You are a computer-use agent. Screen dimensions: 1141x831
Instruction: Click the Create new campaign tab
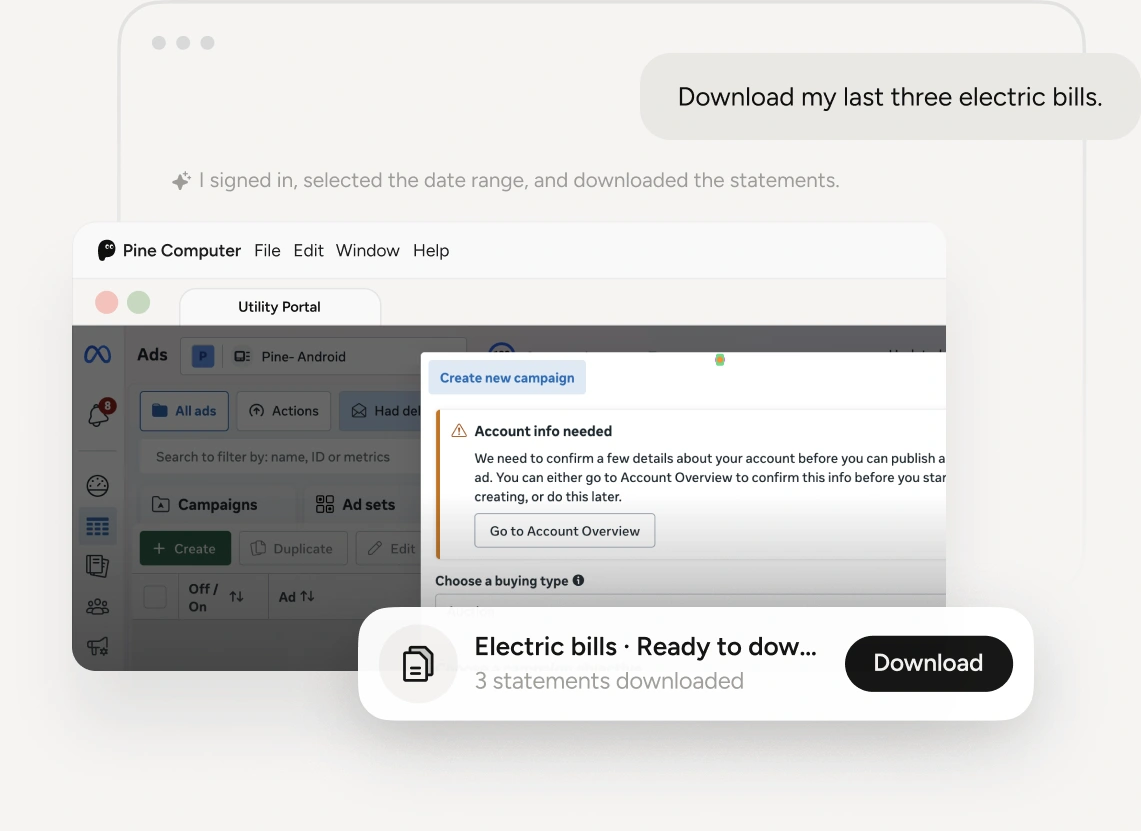pos(507,378)
